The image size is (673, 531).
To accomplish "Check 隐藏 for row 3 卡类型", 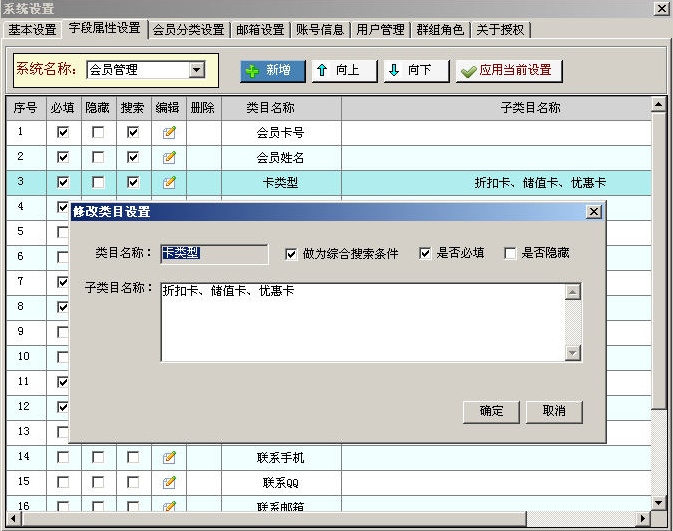I will tap(98, 182).
